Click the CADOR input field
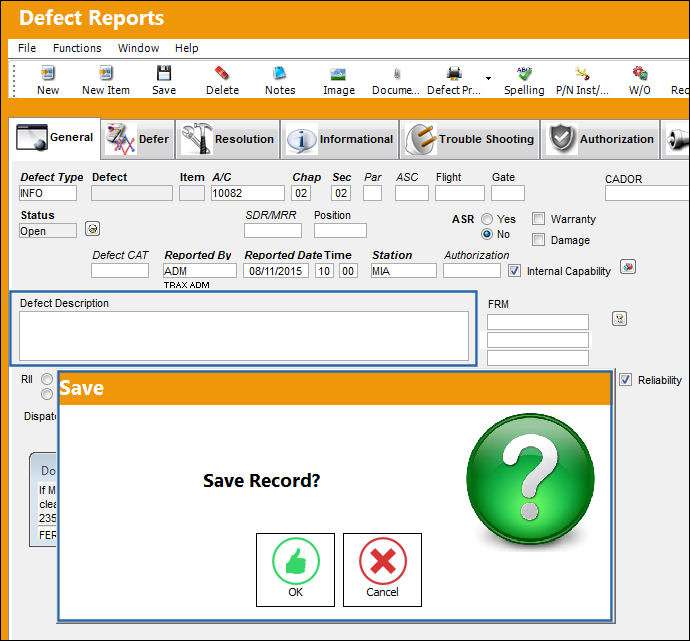 click(x=647, y=193)
